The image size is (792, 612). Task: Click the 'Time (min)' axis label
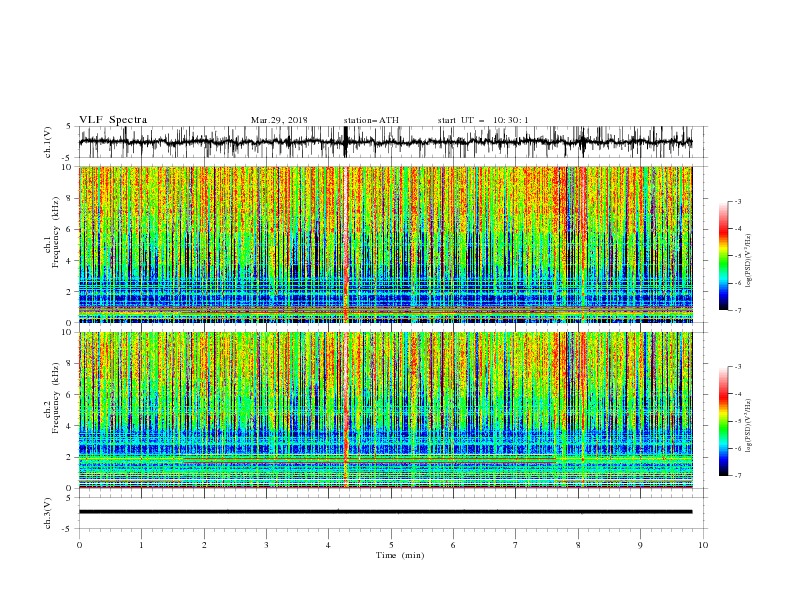coord(400,555)
